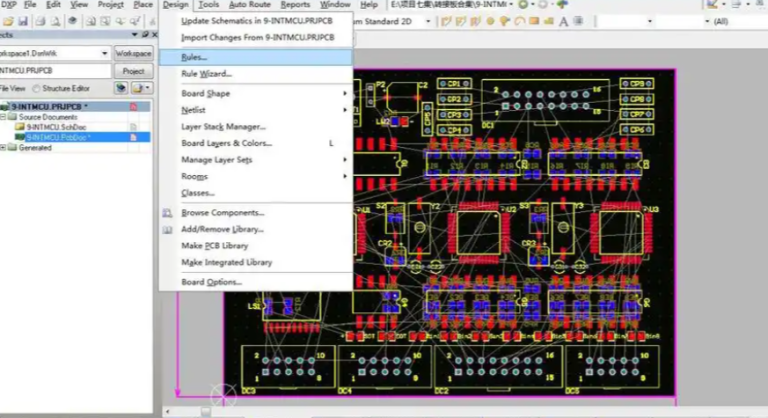
Task: Select the Place Via icon
Action: click(x=504, y=21)
